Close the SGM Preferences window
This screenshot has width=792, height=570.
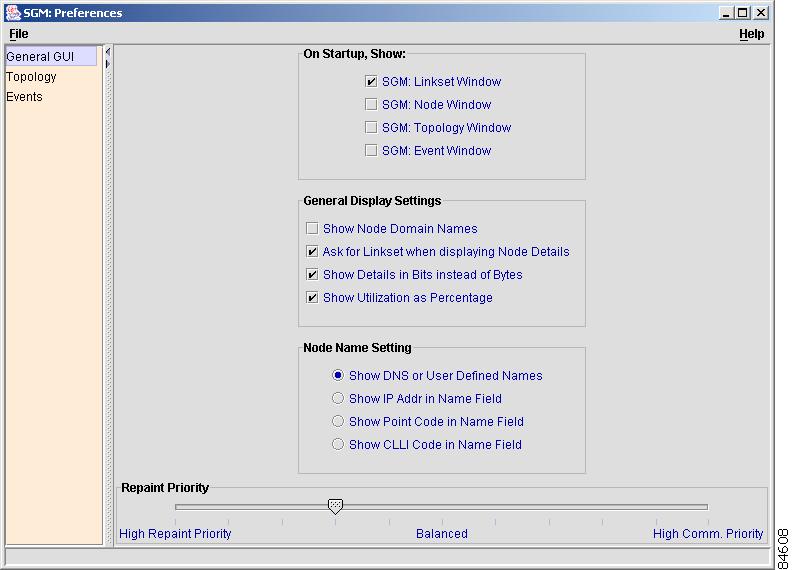click(761, 13)
